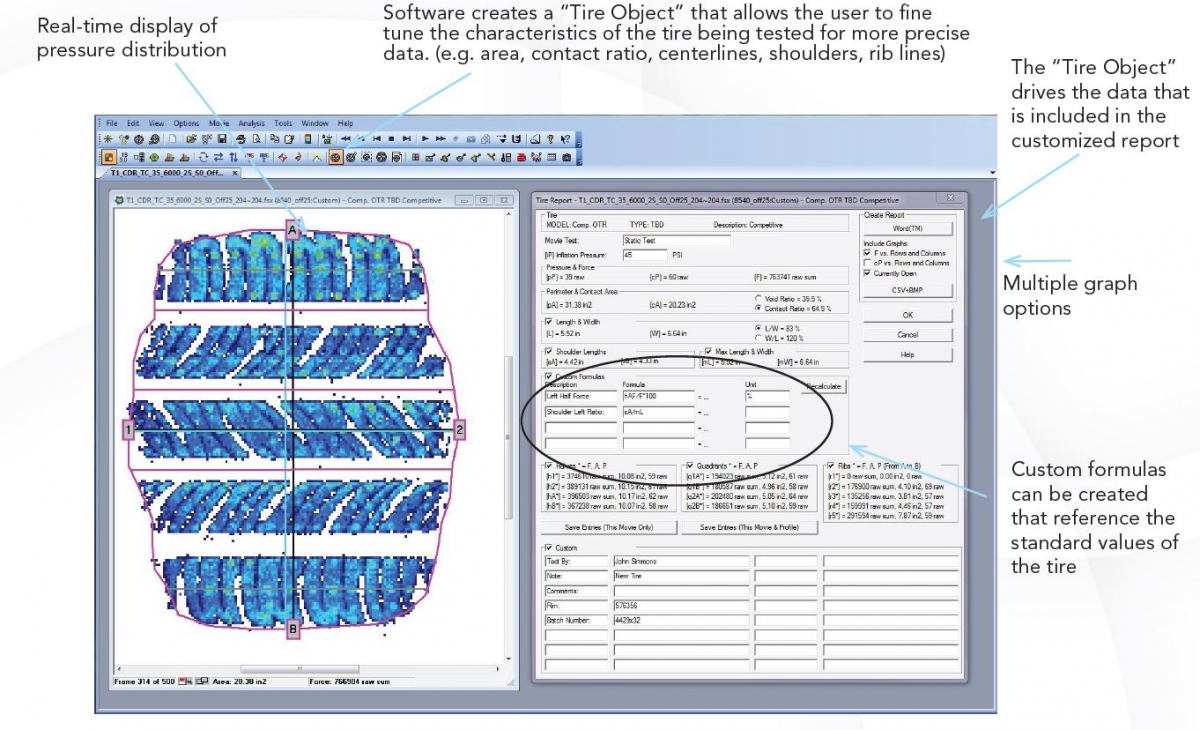The width and height of the screenshot is (1200, 730).
Task: Click the Recalculate button
Action: [x=824, y=386]
